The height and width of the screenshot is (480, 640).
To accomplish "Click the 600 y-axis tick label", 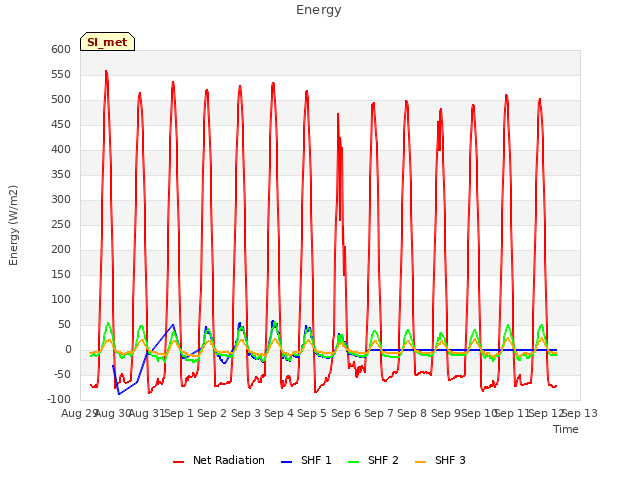I will 61,50.
